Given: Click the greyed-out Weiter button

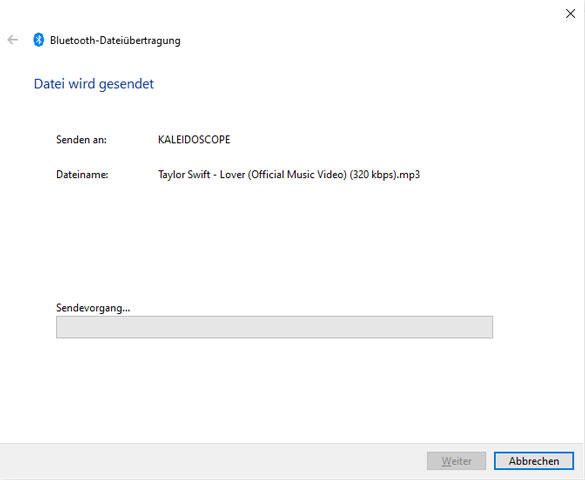Looking at the screenshot, I should (x=456, y=461).
